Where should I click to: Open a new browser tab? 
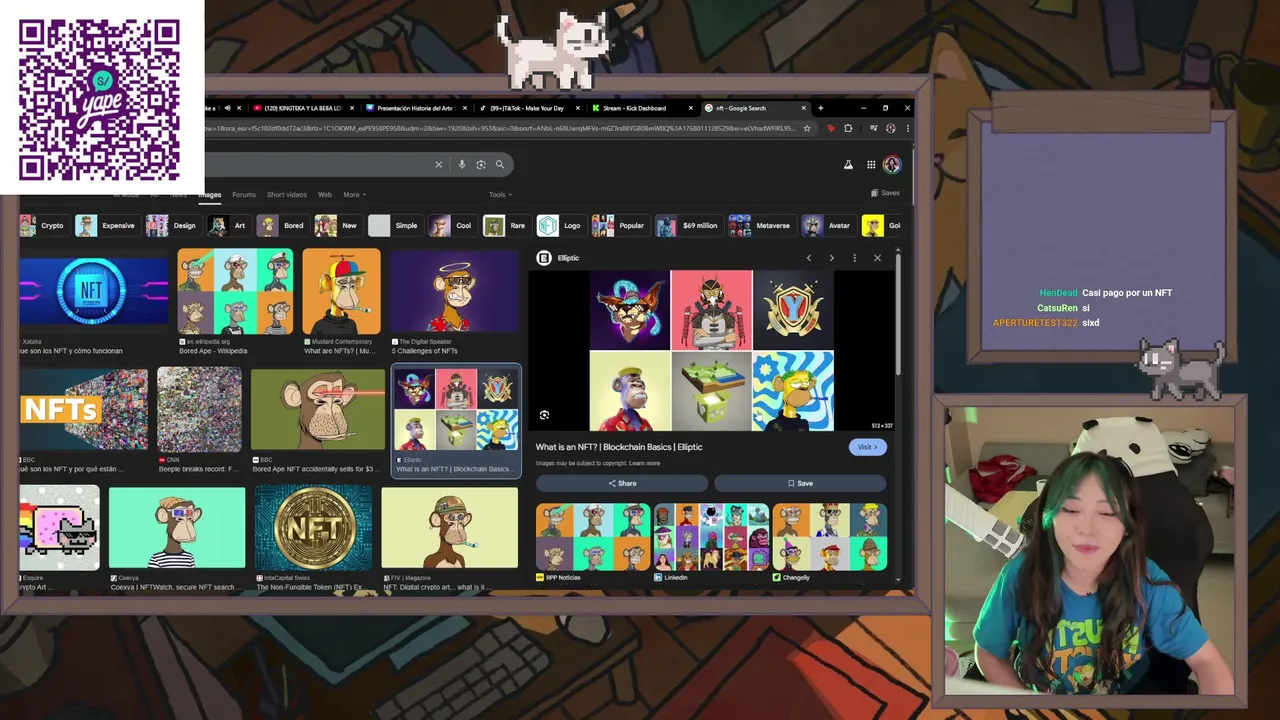pyautogui.click(x=820, y=108)
